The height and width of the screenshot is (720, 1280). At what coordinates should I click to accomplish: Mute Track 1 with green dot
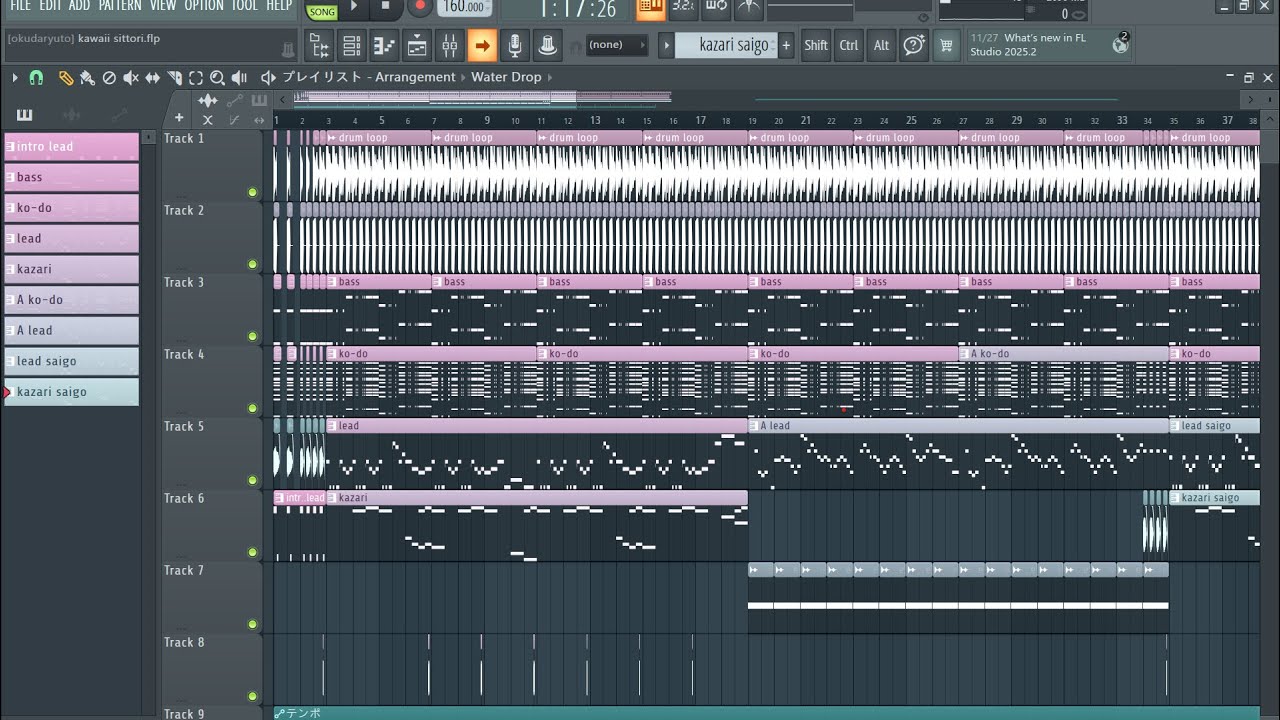pyautogui.click(x=252, y=192)
